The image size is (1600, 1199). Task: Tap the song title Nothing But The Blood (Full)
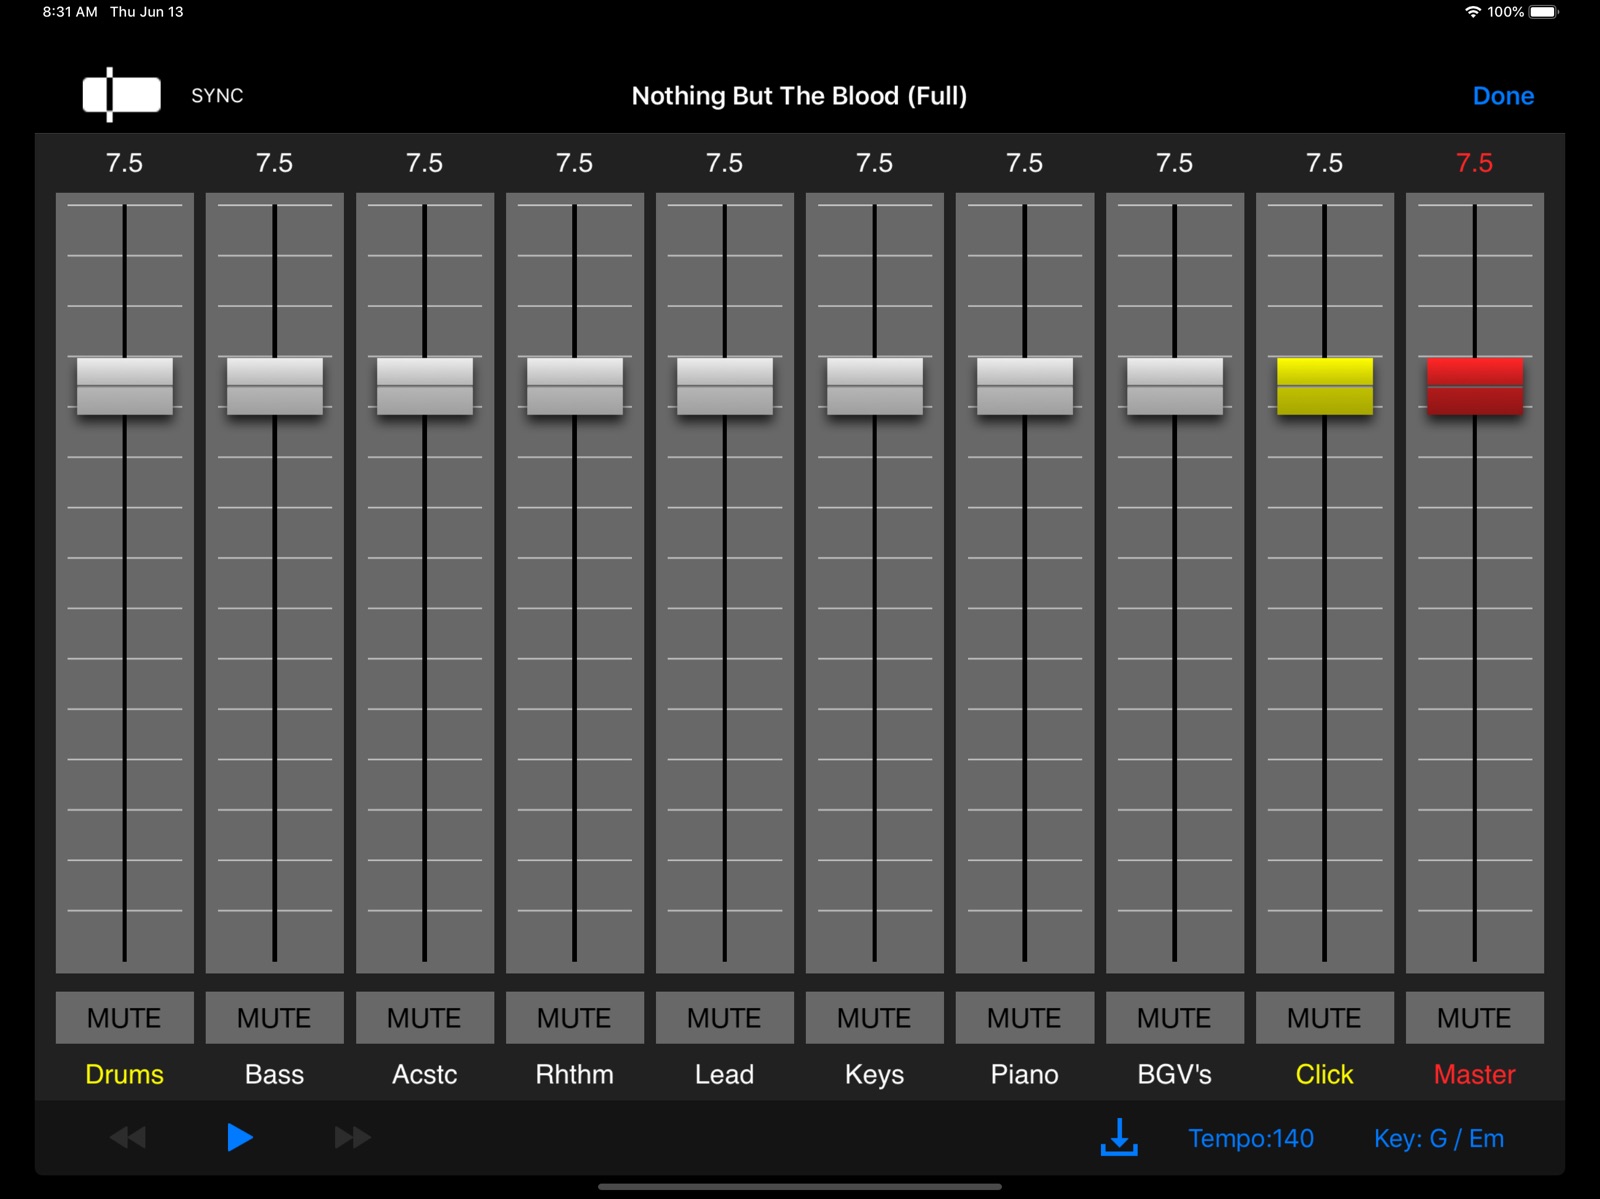pyautogui.click(x=799, y=96)
